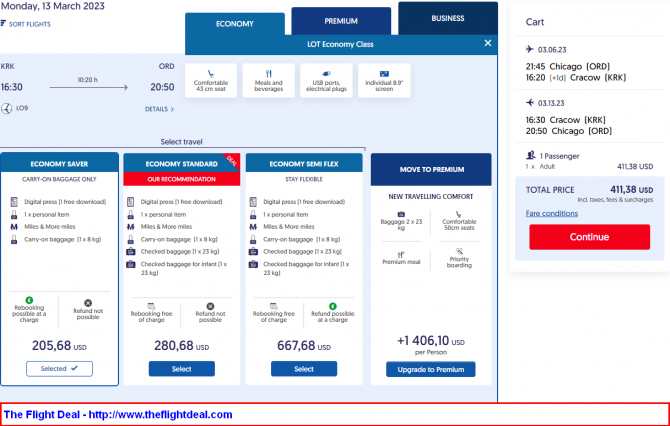The width and height of the screenshot is (670, 426).
Task: Click the Total Price 411,38 USD text
Action: [x=632, y=190]
